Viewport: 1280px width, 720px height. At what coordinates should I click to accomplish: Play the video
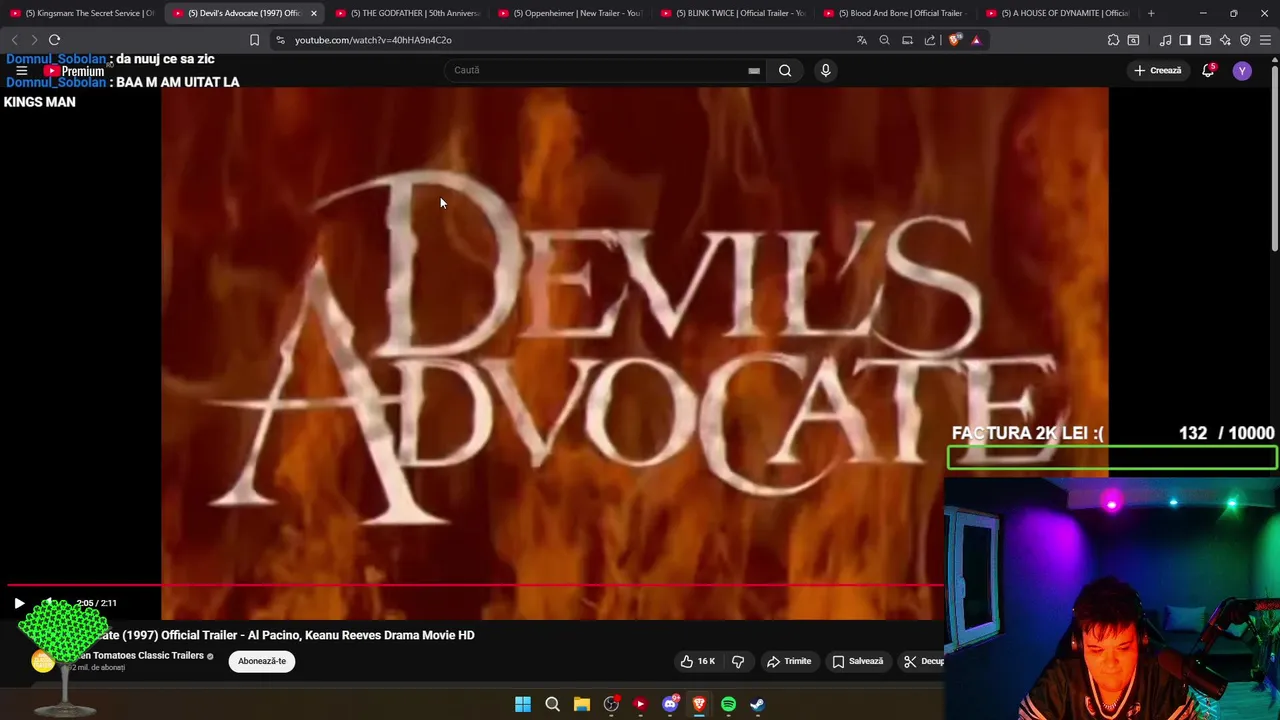tap(19, 603)
